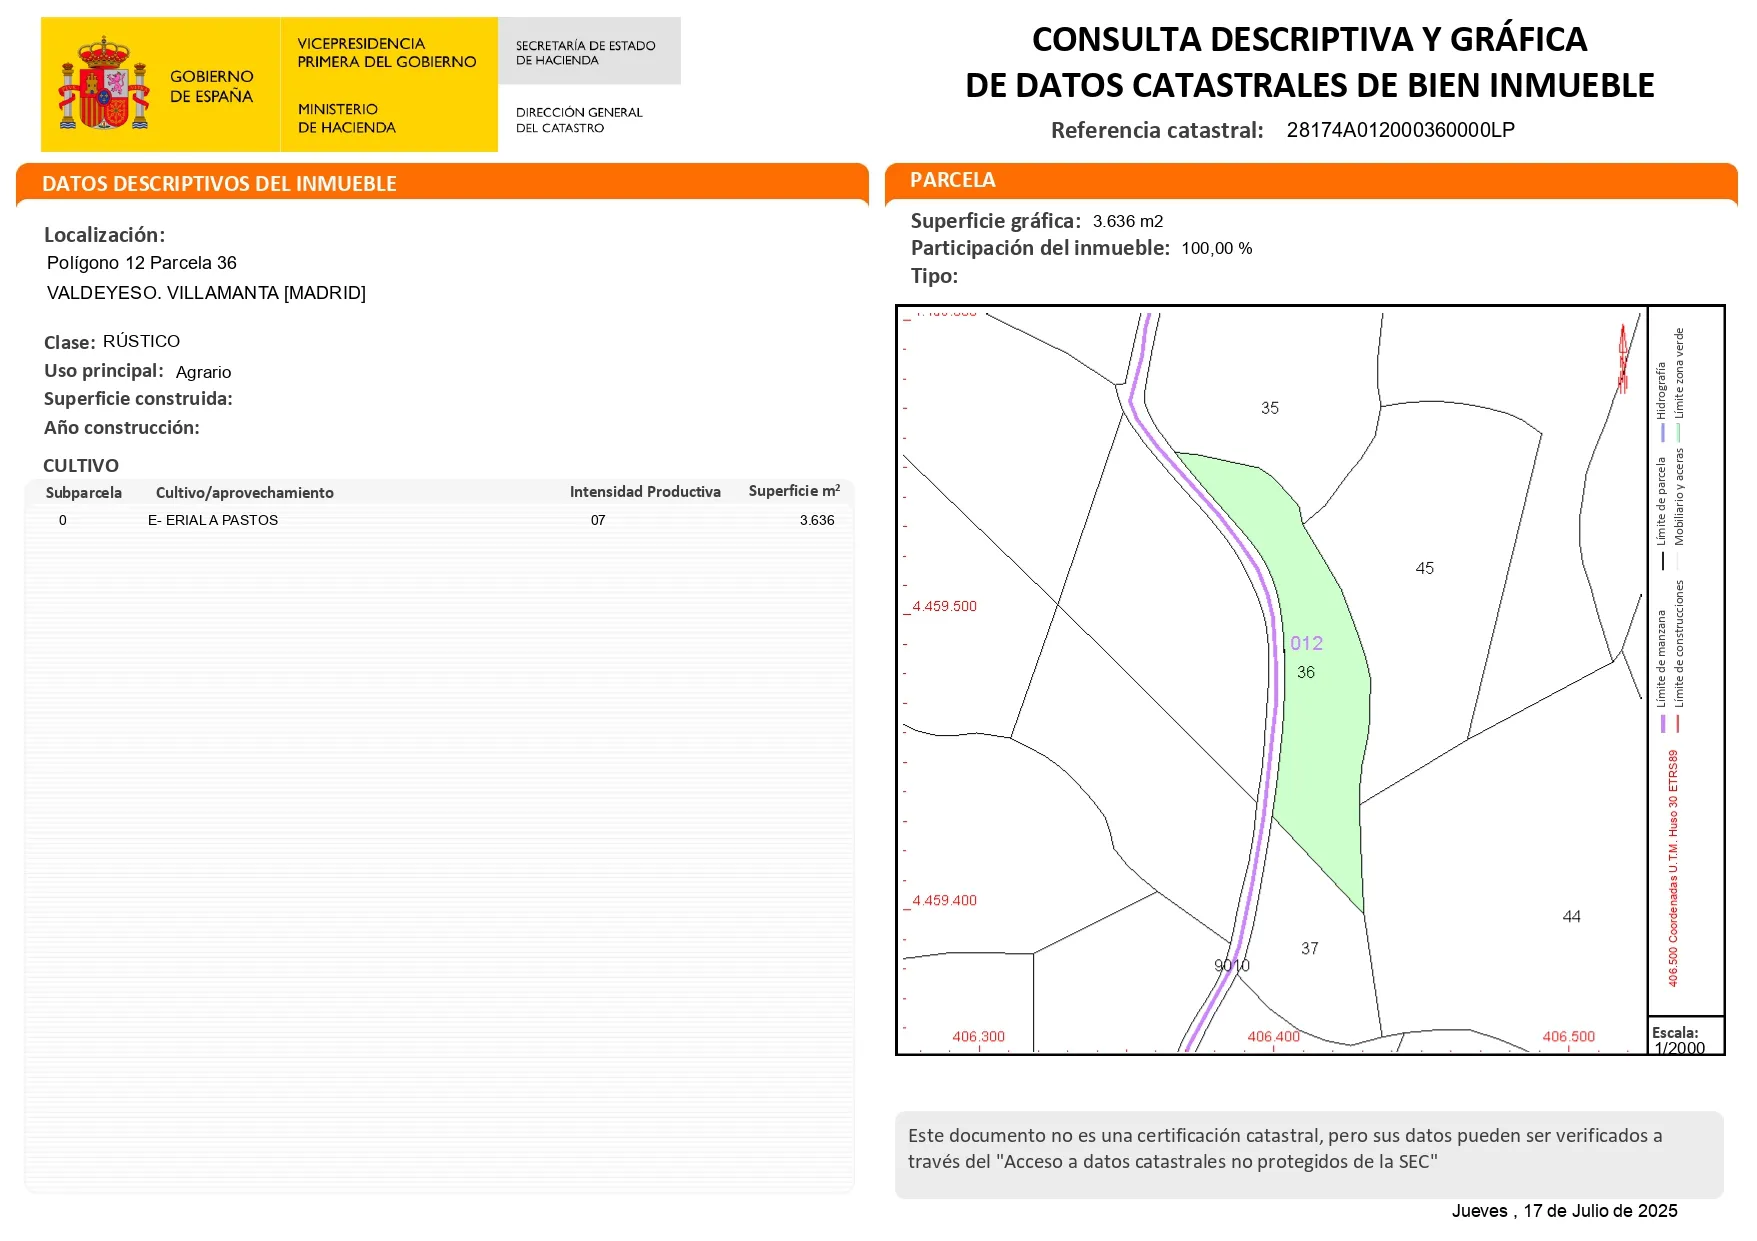
Task: Click 'SECRETARÍA DE ESTADO DE HACIENDA' text
Action: tap(585, 53)
